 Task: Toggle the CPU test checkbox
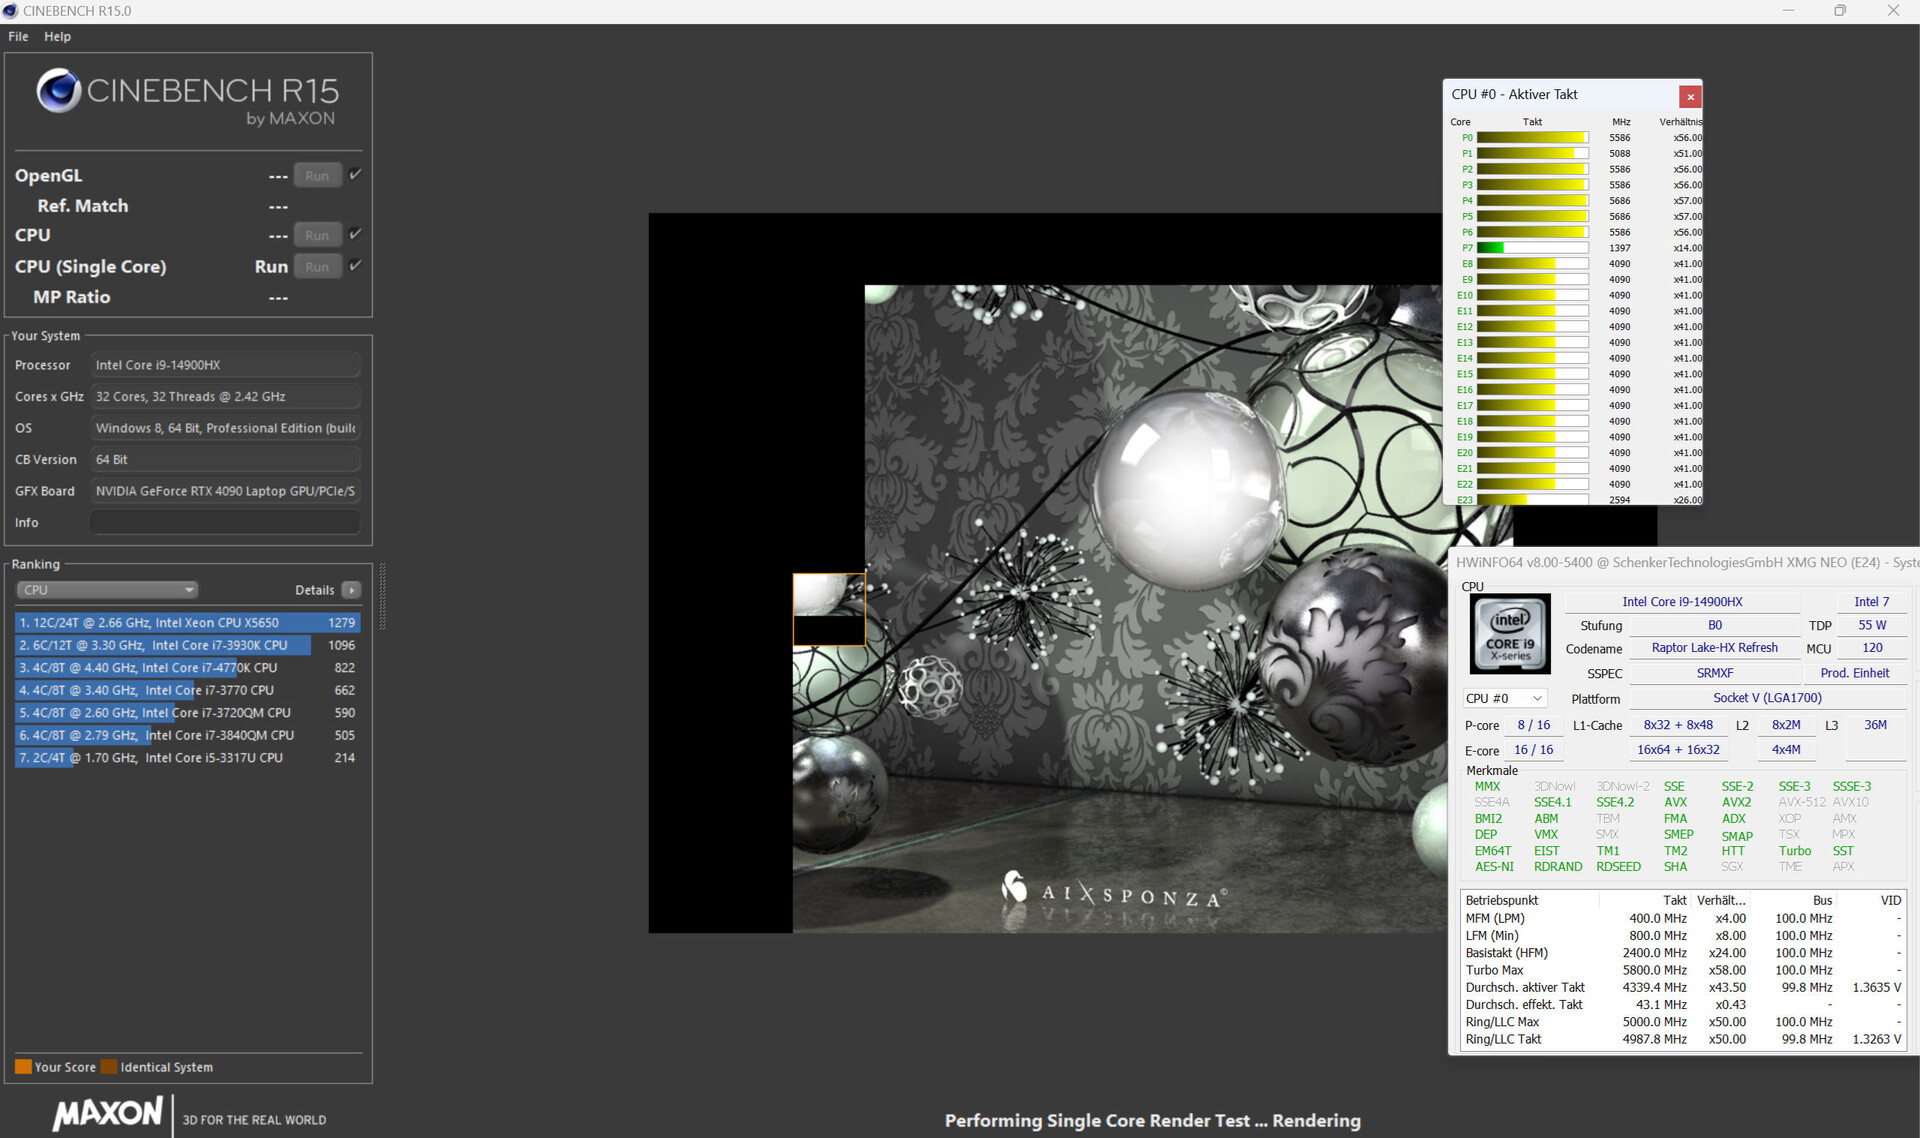[355, 234]
